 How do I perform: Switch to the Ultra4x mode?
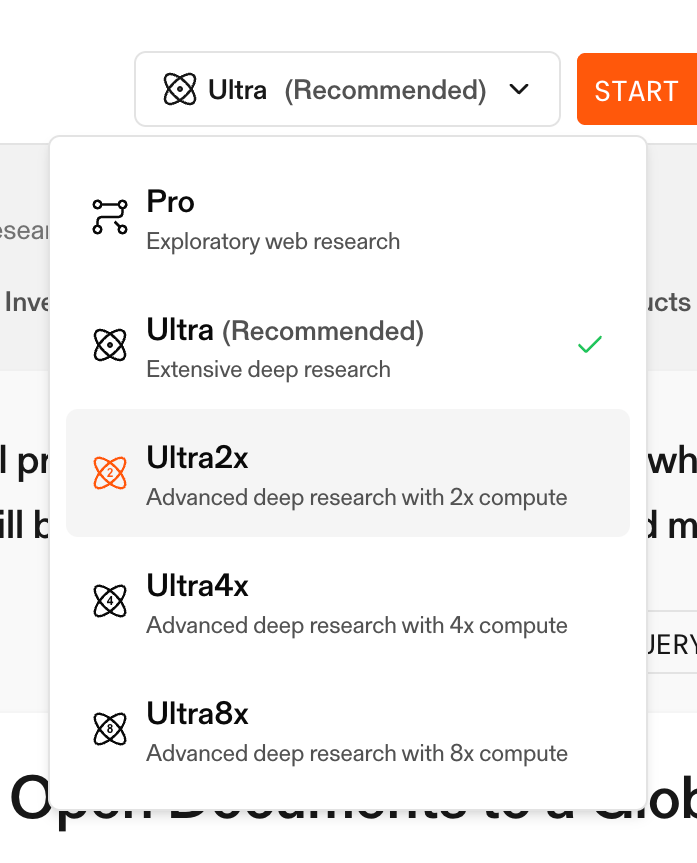click(x=197, y=586)
